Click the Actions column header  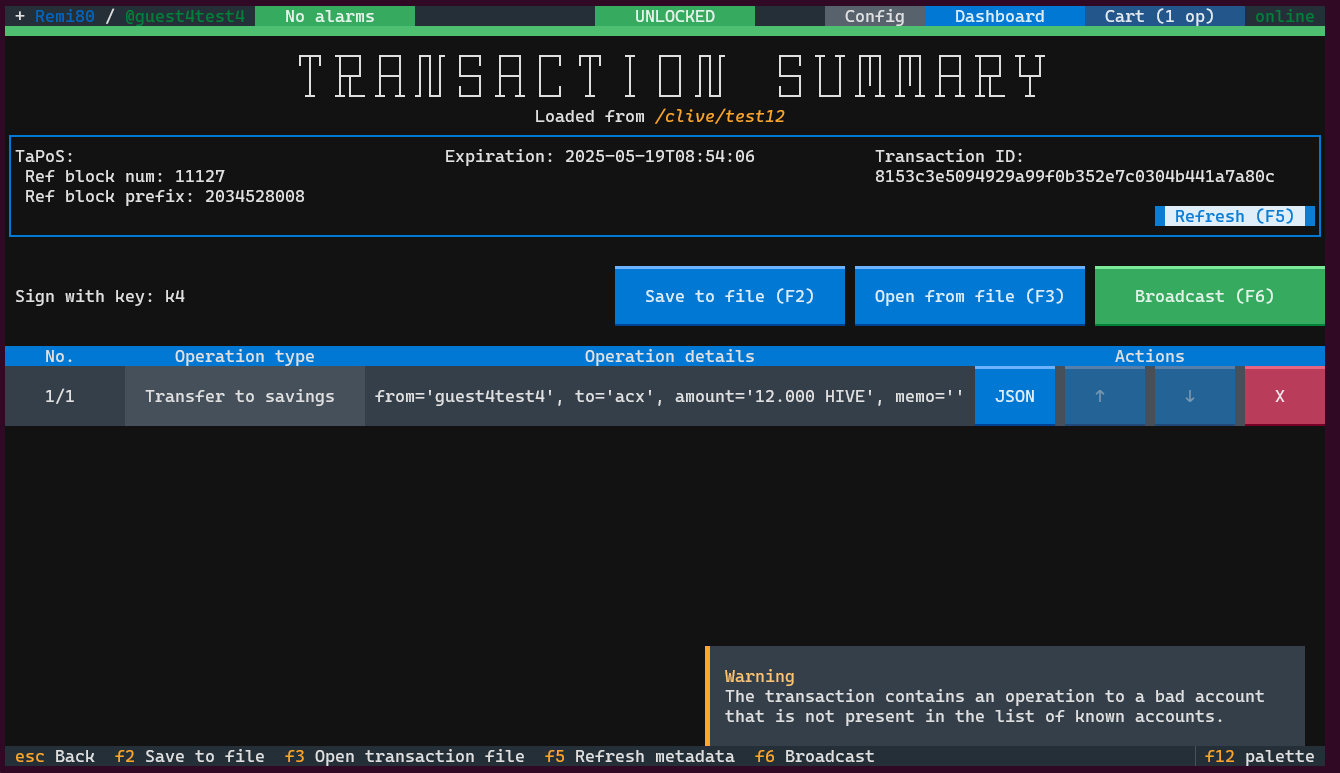pos(1150,356)
